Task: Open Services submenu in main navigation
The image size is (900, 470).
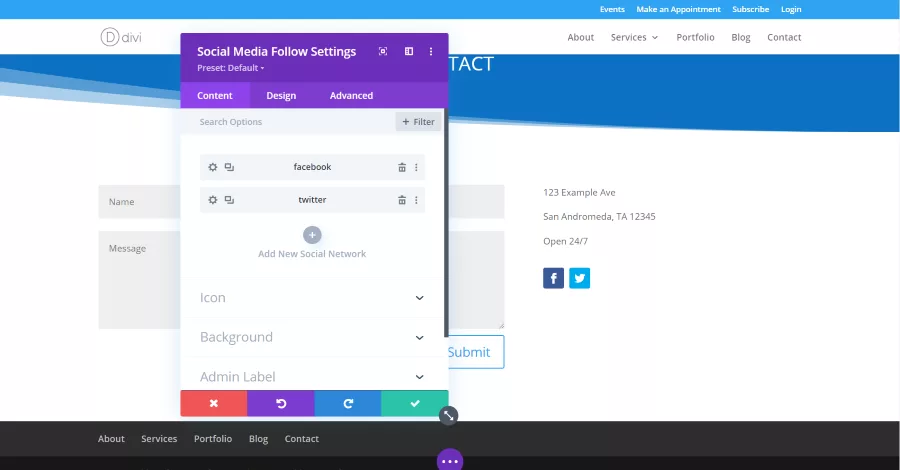Action: 634,37
